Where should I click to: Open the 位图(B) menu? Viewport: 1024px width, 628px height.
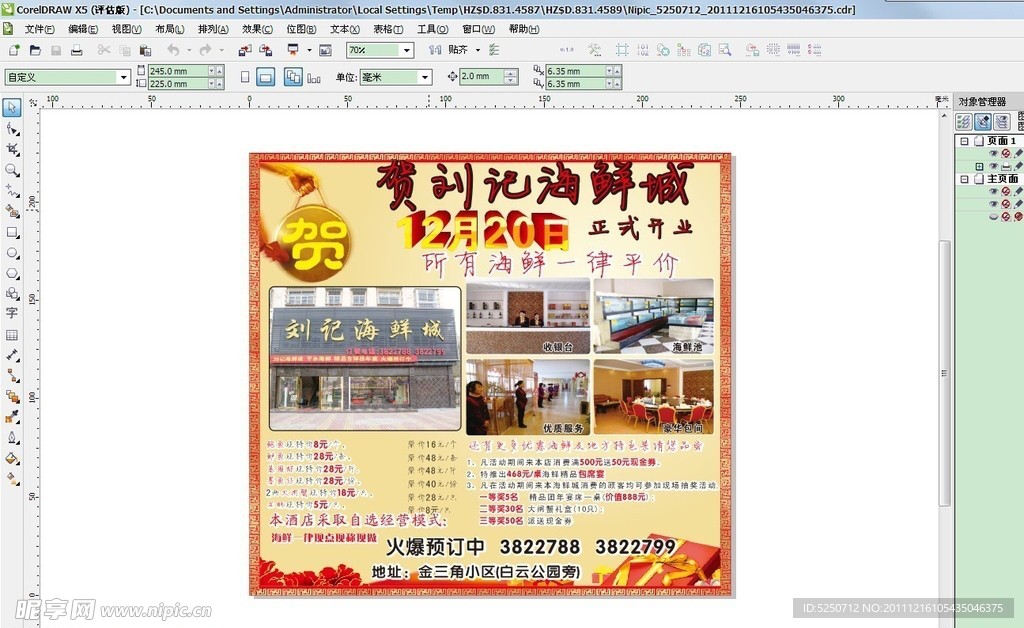pyautogui.click(x=301, y=29)
